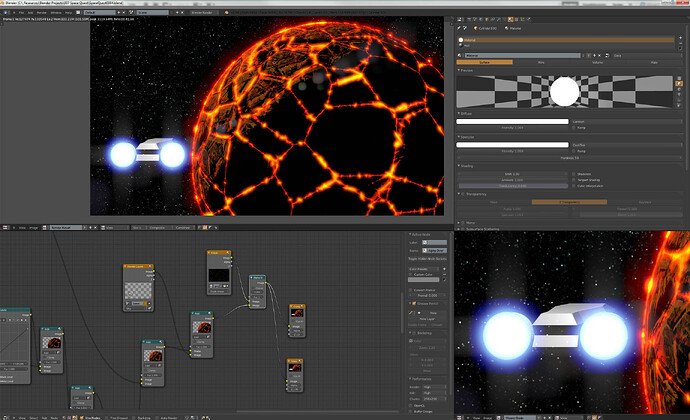Open the Help menu
The image size is (690, 420).
68,12
